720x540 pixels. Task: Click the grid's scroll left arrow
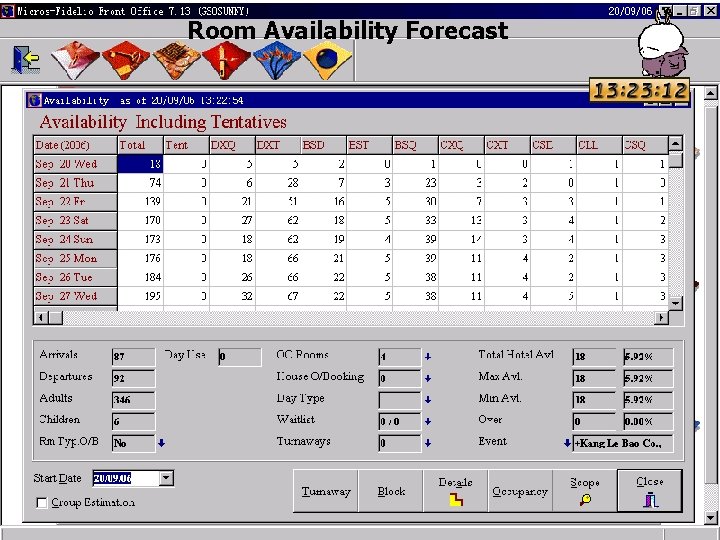(41, 317)
